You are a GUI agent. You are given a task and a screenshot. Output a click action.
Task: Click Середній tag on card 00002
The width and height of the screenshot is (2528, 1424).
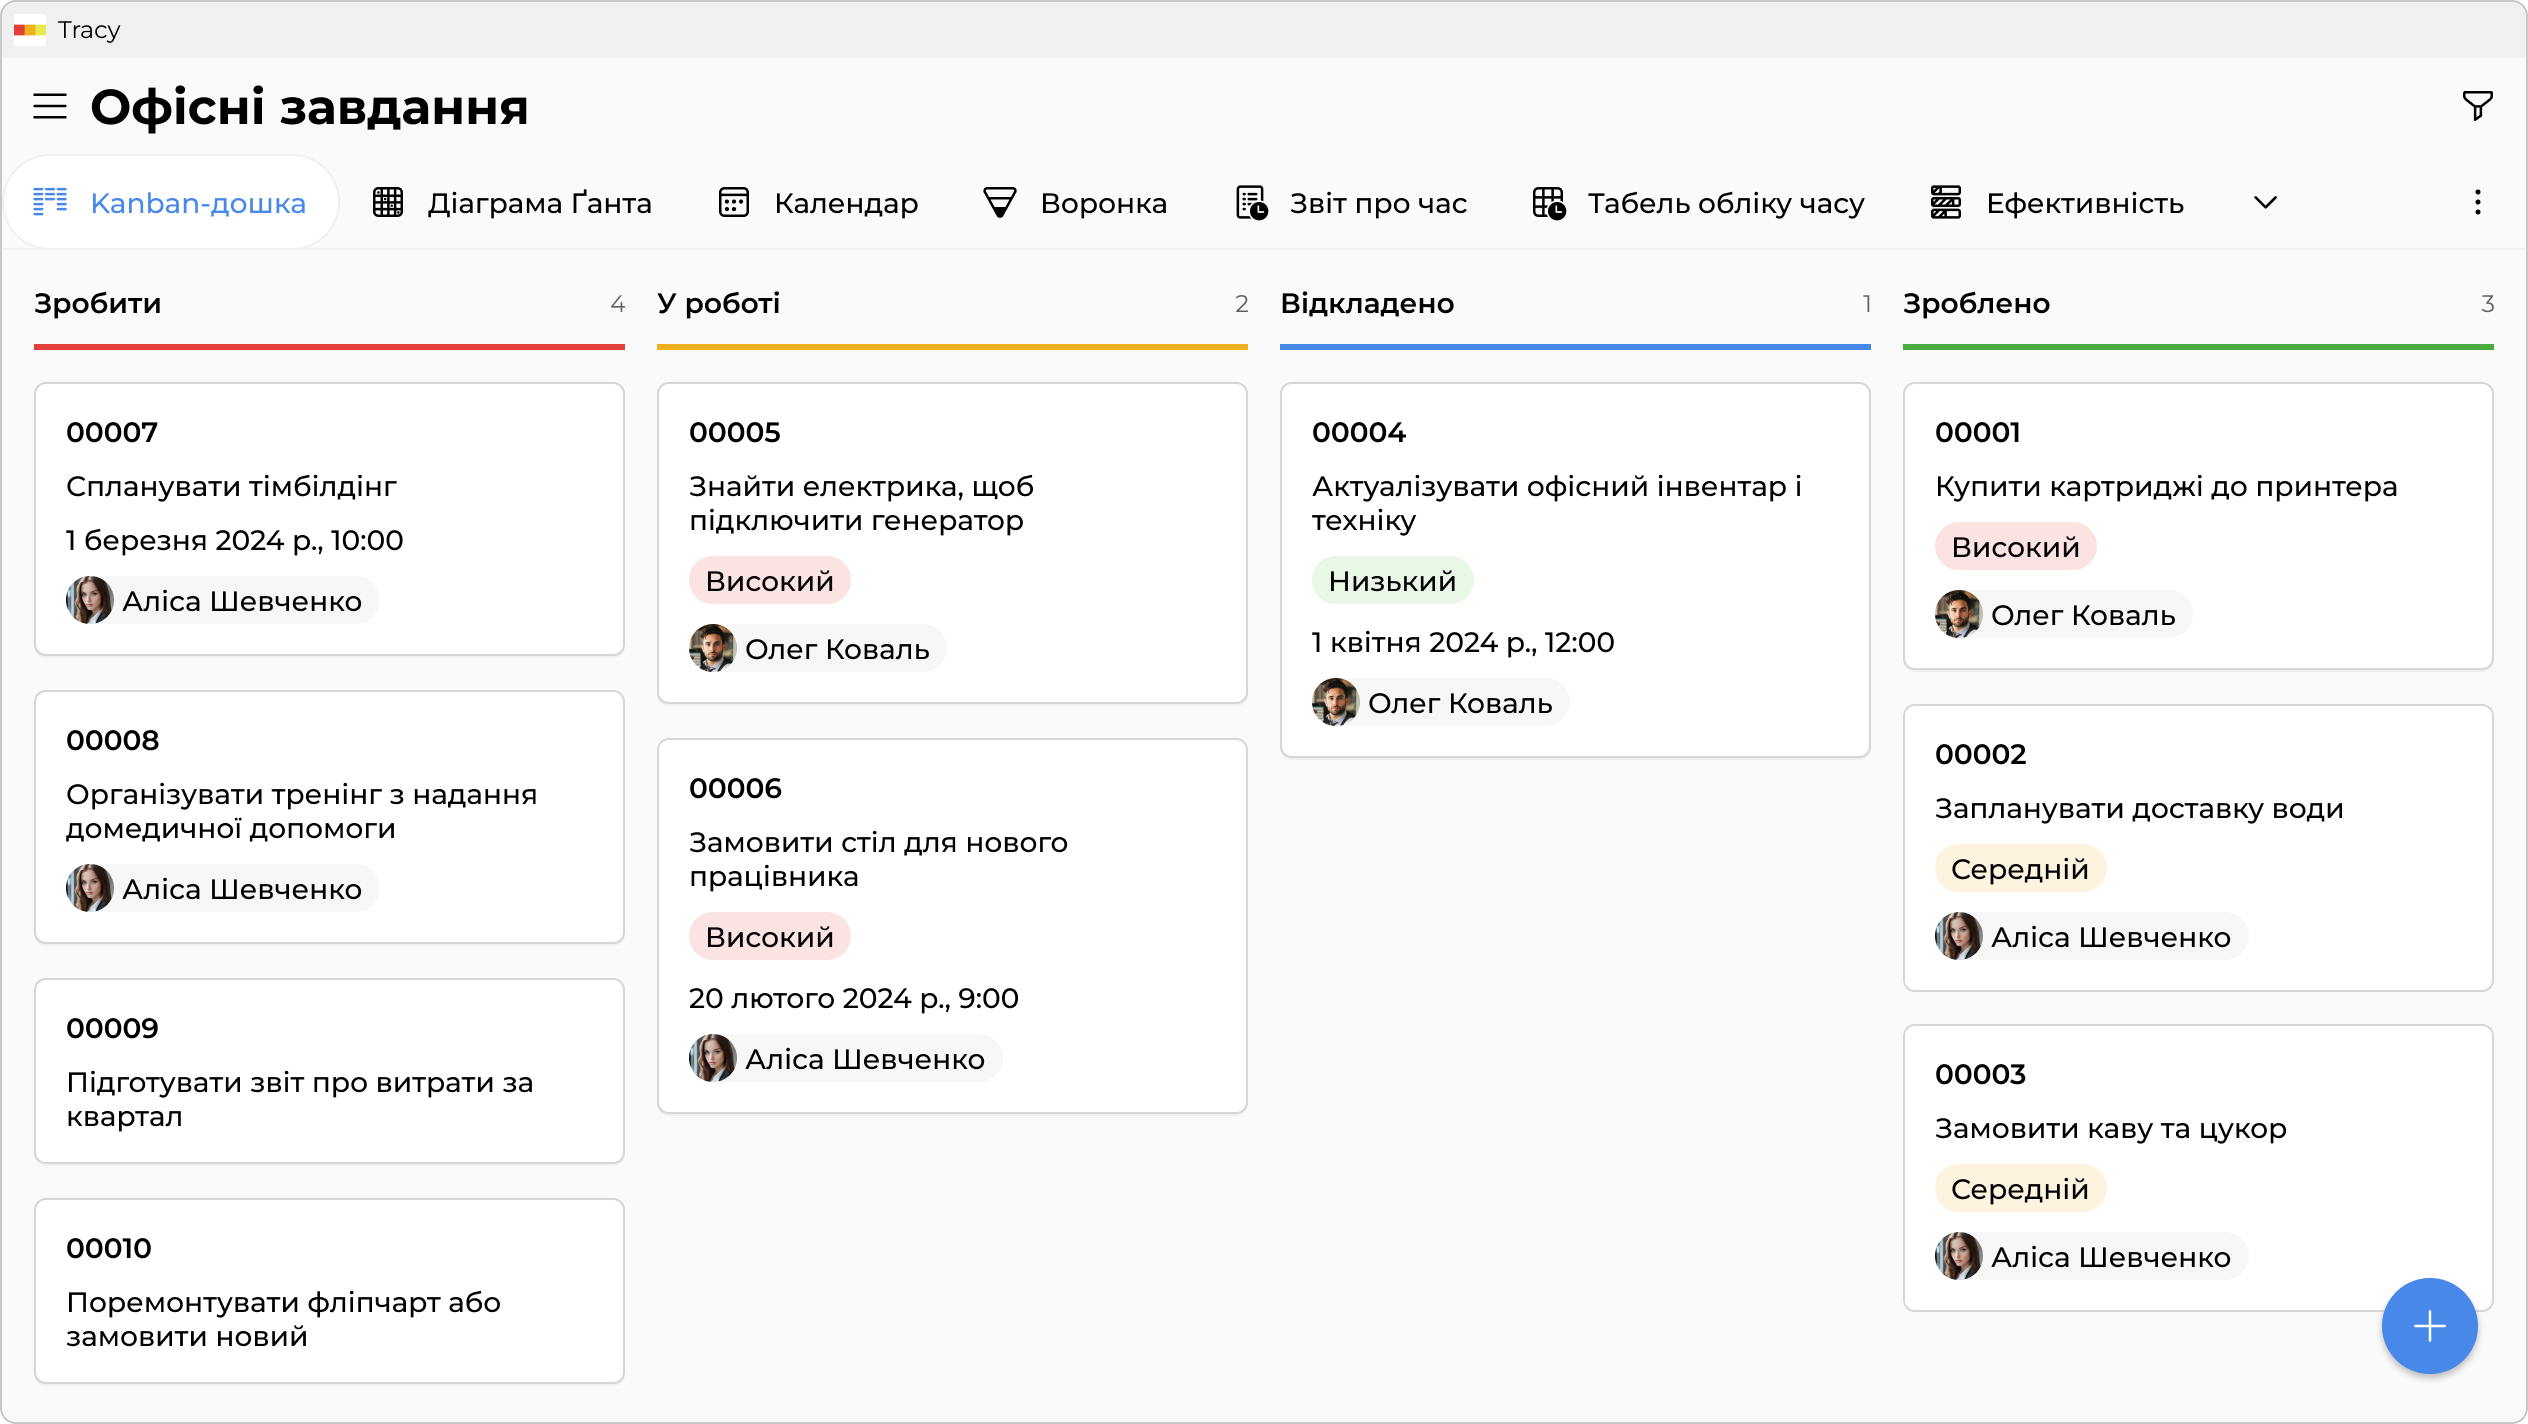pyautogui.click(x=2019, y=869)
